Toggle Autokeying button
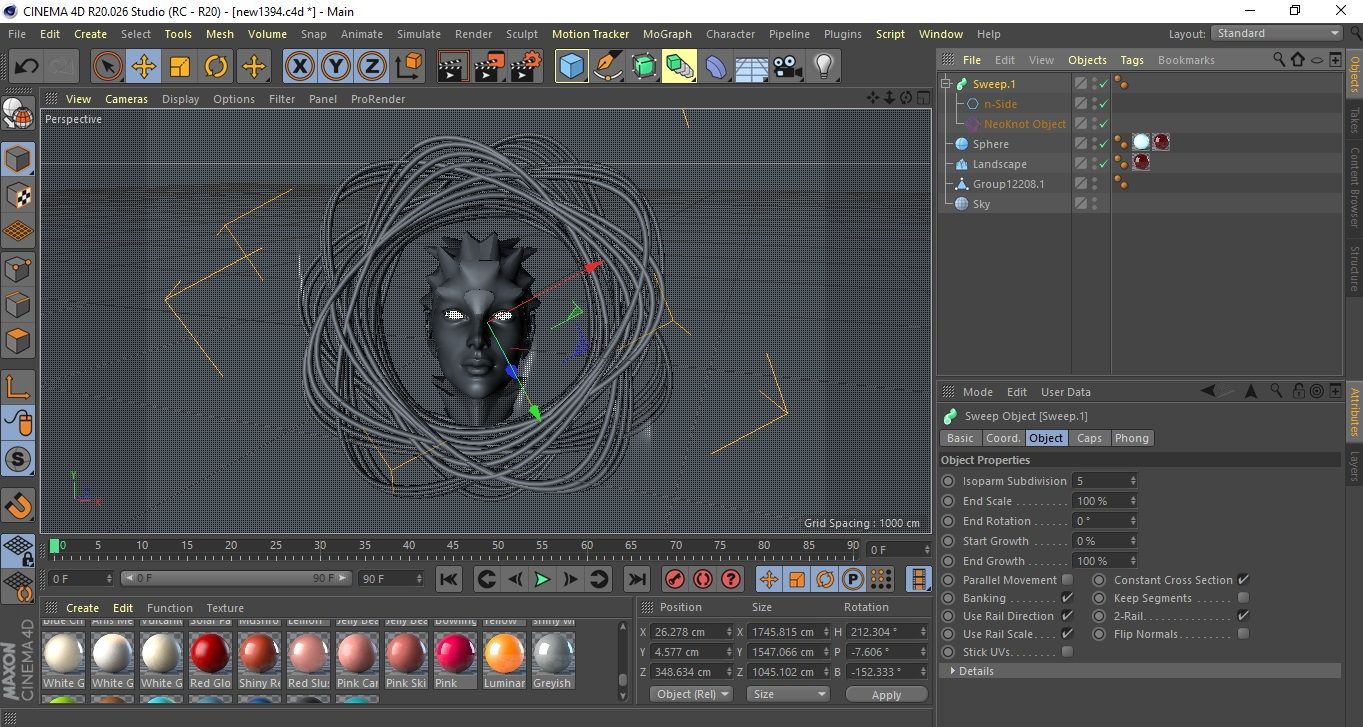Image resolution: width=1363 pixels, height=727 pixels. tap(703, 579)
